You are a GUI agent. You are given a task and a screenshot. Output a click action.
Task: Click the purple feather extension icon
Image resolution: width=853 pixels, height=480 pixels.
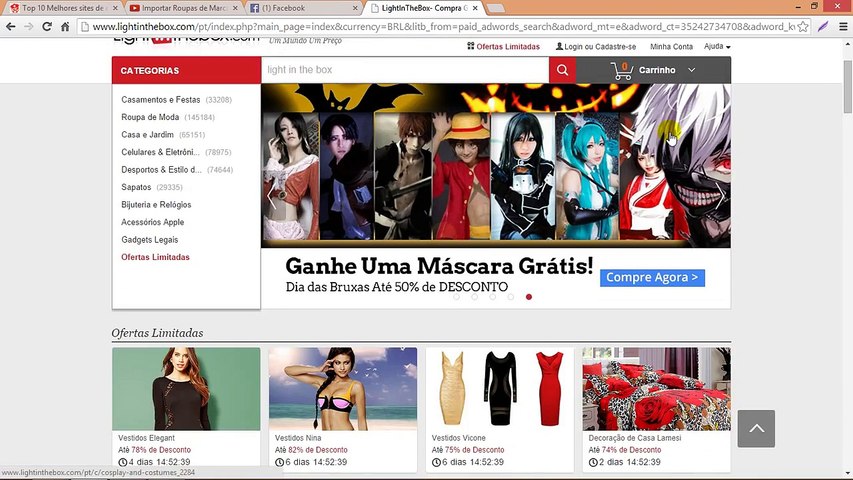[823, 27]
